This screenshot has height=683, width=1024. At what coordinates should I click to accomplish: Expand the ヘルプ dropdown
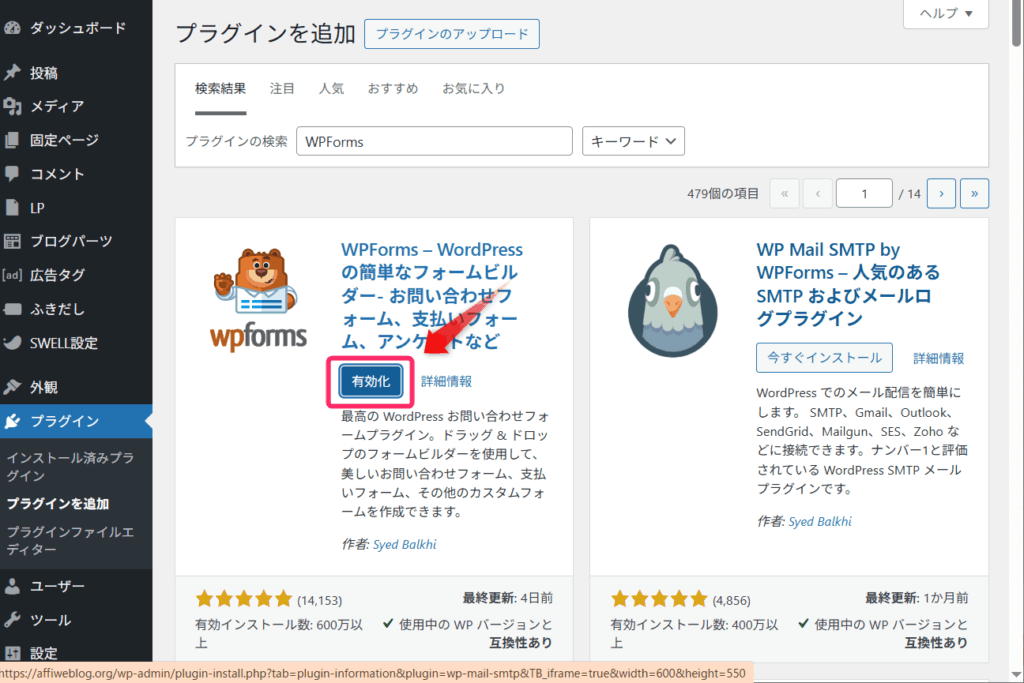pos(946,13)
